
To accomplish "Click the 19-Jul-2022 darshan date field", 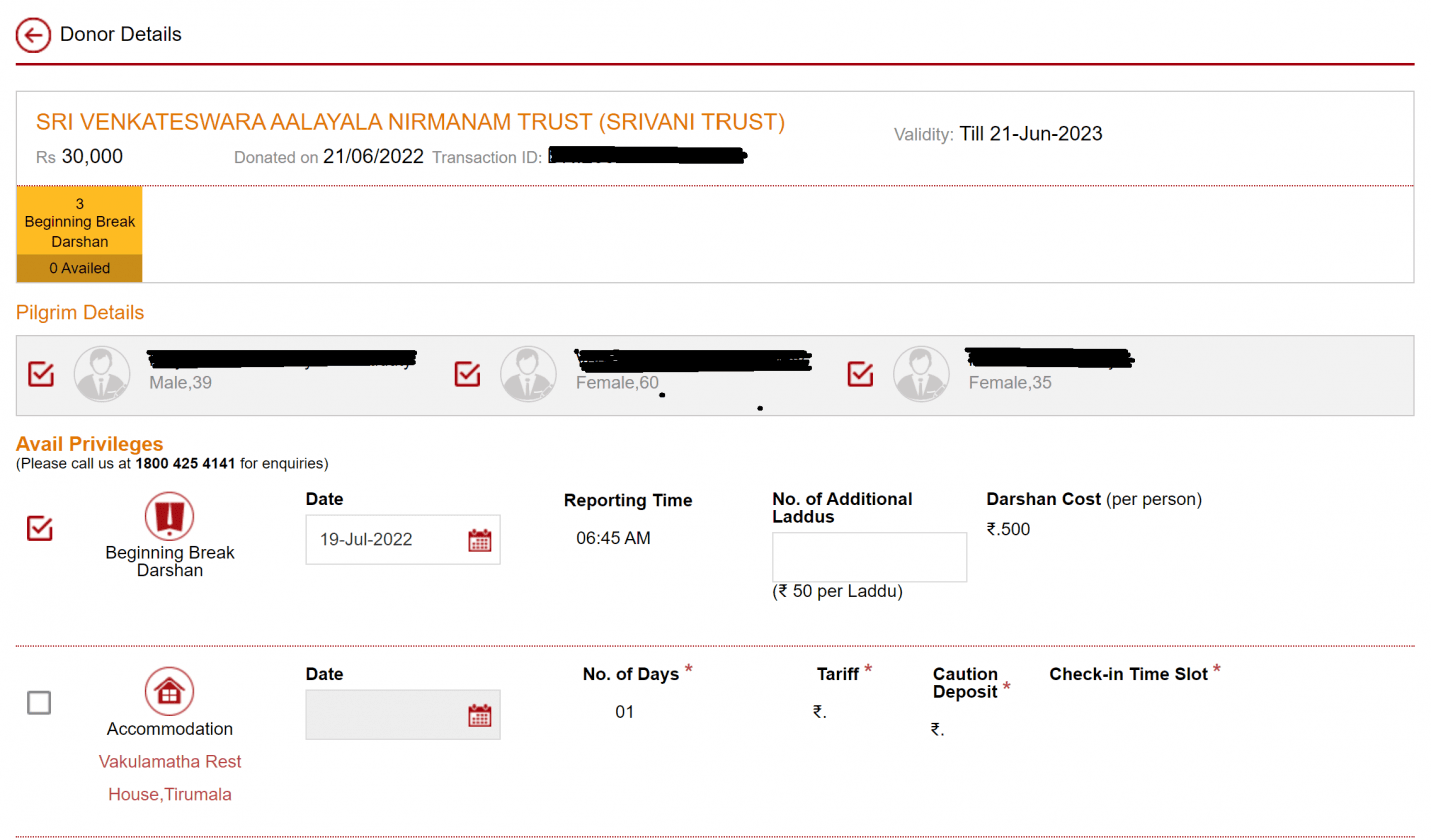I will click(x=385, y=540).
